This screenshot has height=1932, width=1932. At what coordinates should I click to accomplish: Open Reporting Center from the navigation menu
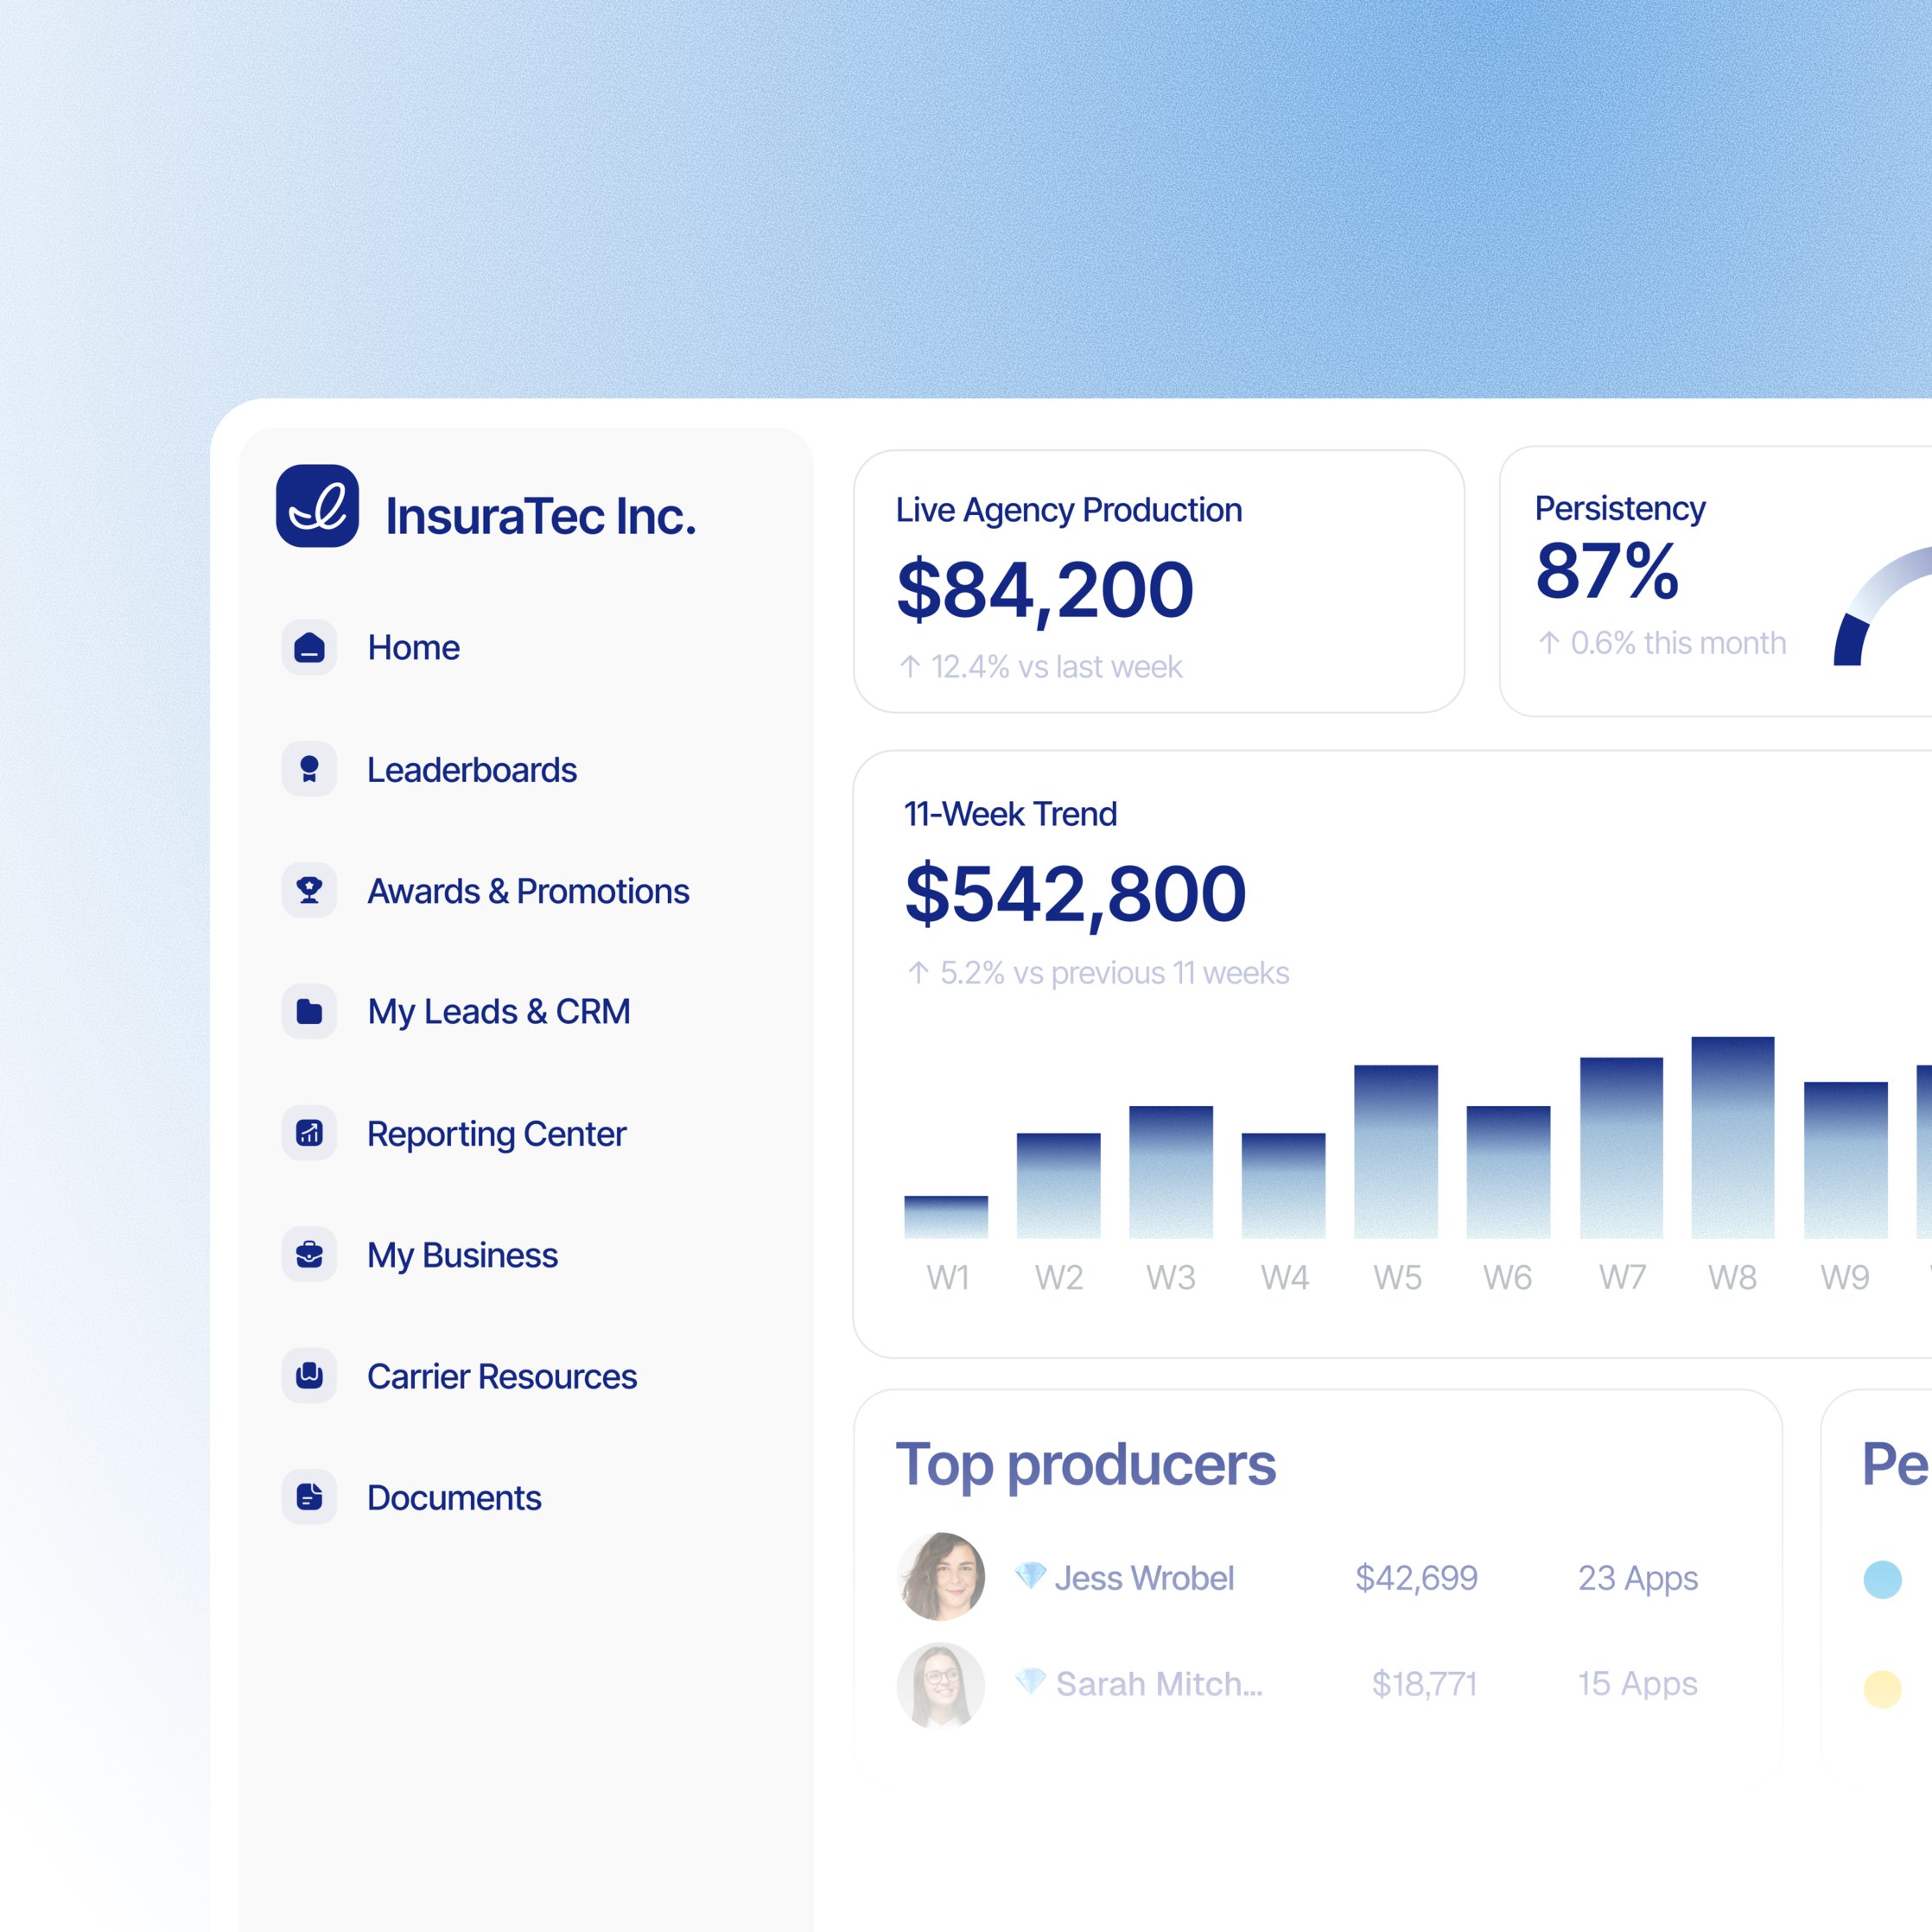coord(497,1134)
